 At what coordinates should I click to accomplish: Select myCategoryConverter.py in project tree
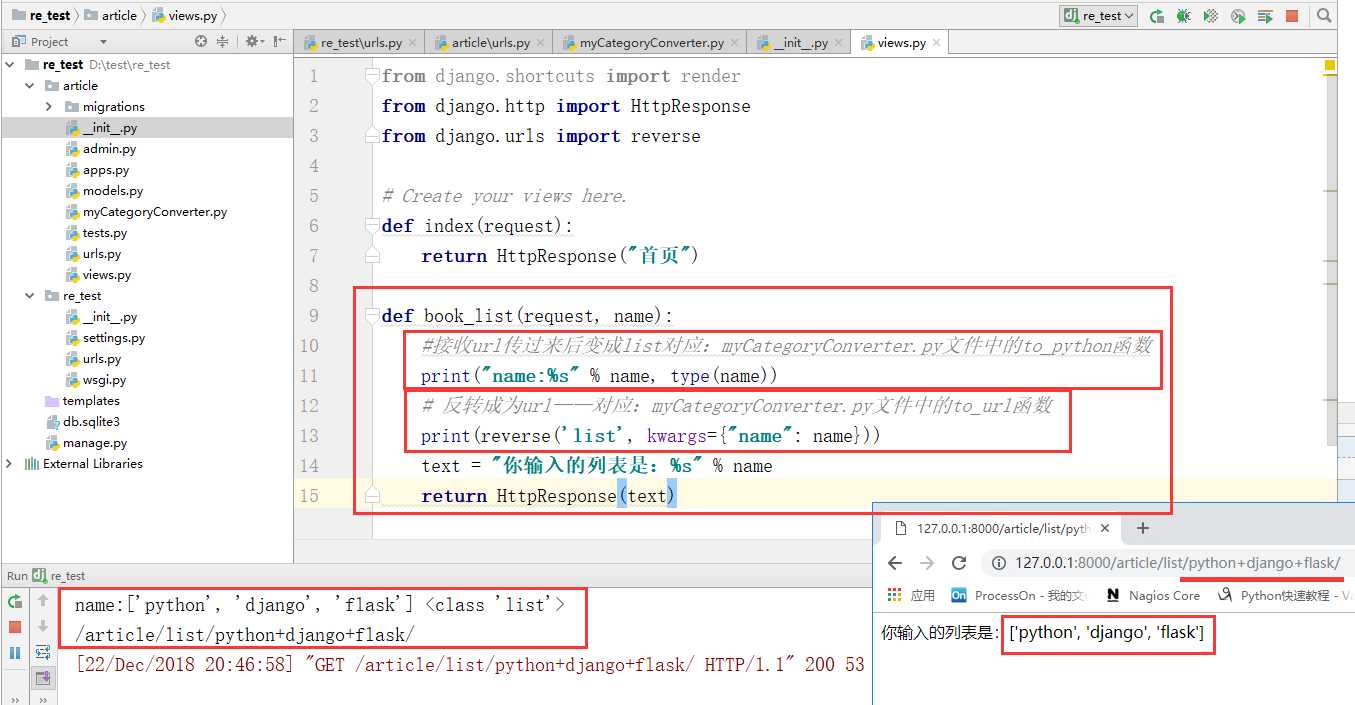[146, 211]
